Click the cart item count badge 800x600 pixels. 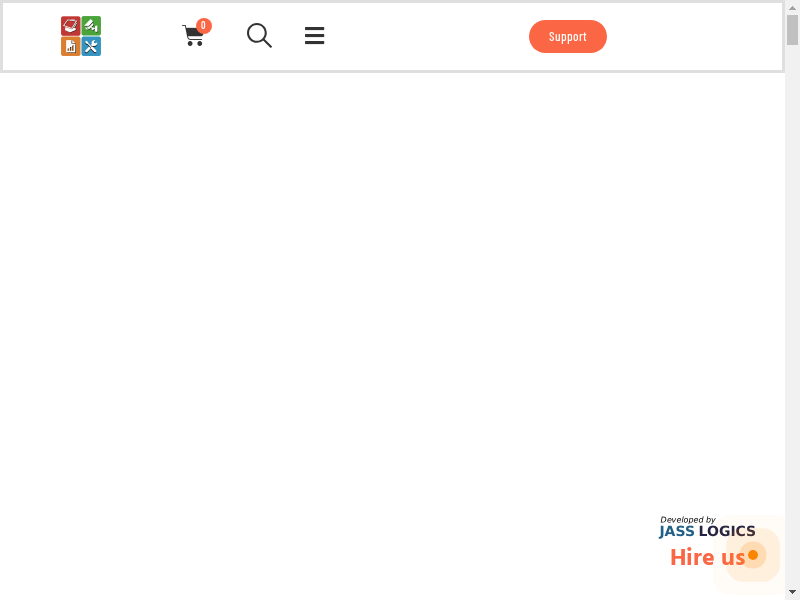(x=204, y=26)
